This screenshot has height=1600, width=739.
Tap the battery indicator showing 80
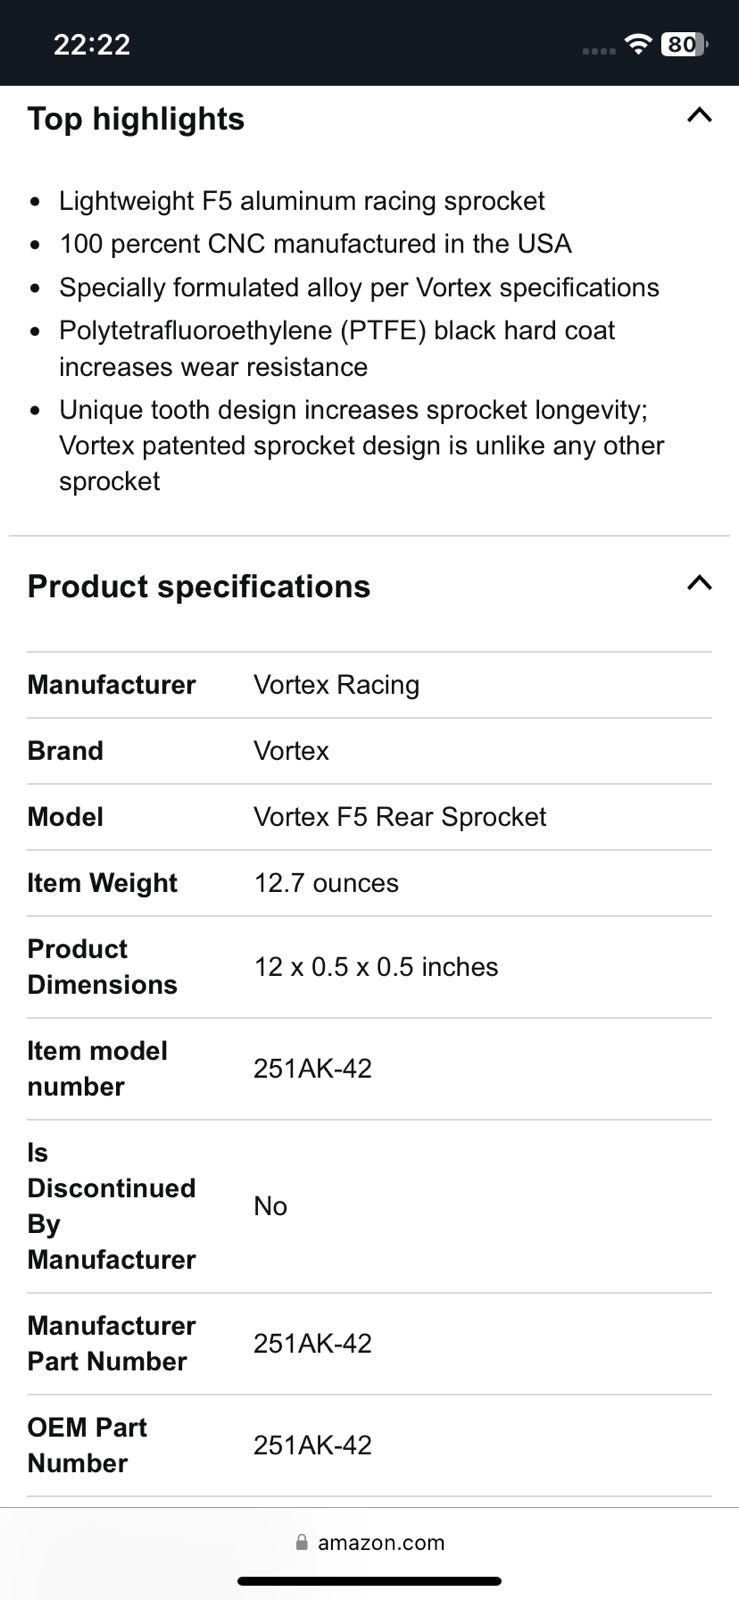pos(684,44)
